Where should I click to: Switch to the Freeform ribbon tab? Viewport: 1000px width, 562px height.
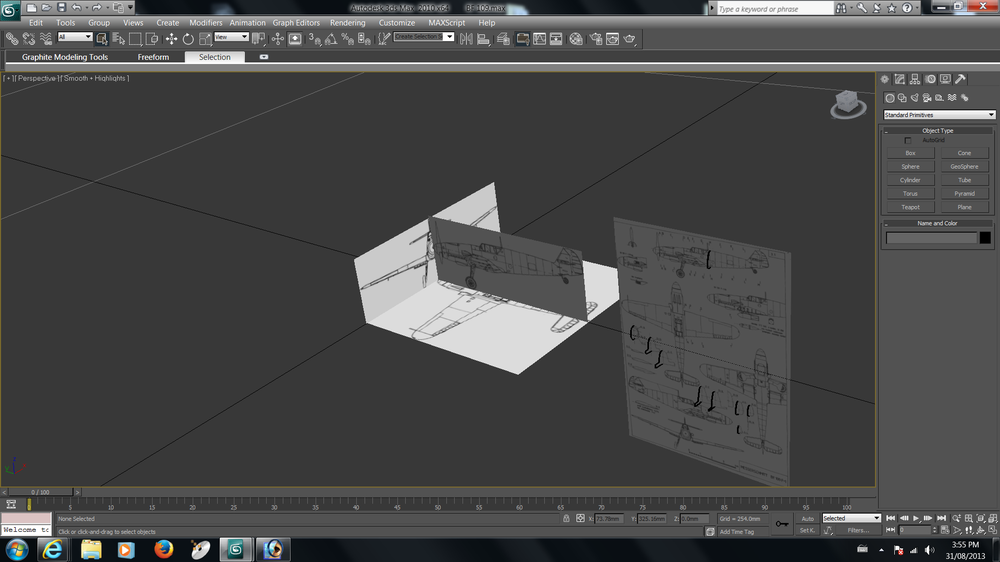pyautogui.click(x=153, y=57)
